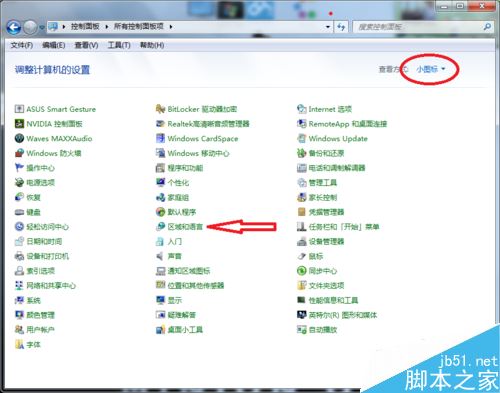This screenshot has height=393, width=500.
Task: Click the 个性化 icon
Action: pyautogui.click(x=160, y=182)
